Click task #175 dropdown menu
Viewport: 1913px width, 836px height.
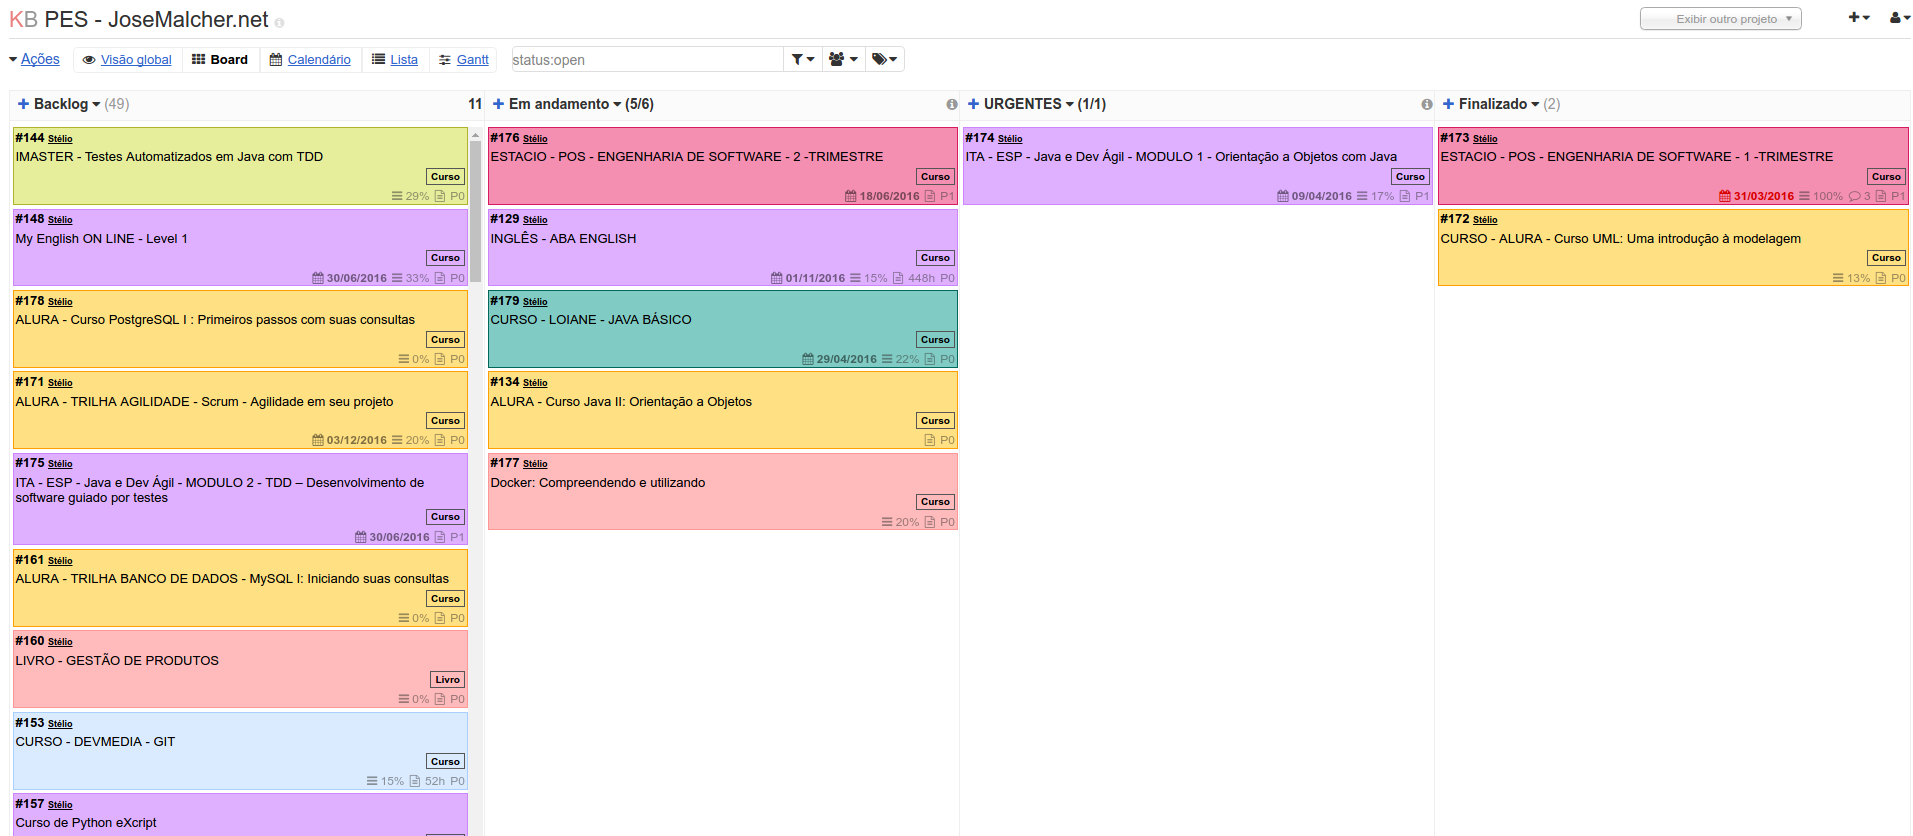pos(30,463)
